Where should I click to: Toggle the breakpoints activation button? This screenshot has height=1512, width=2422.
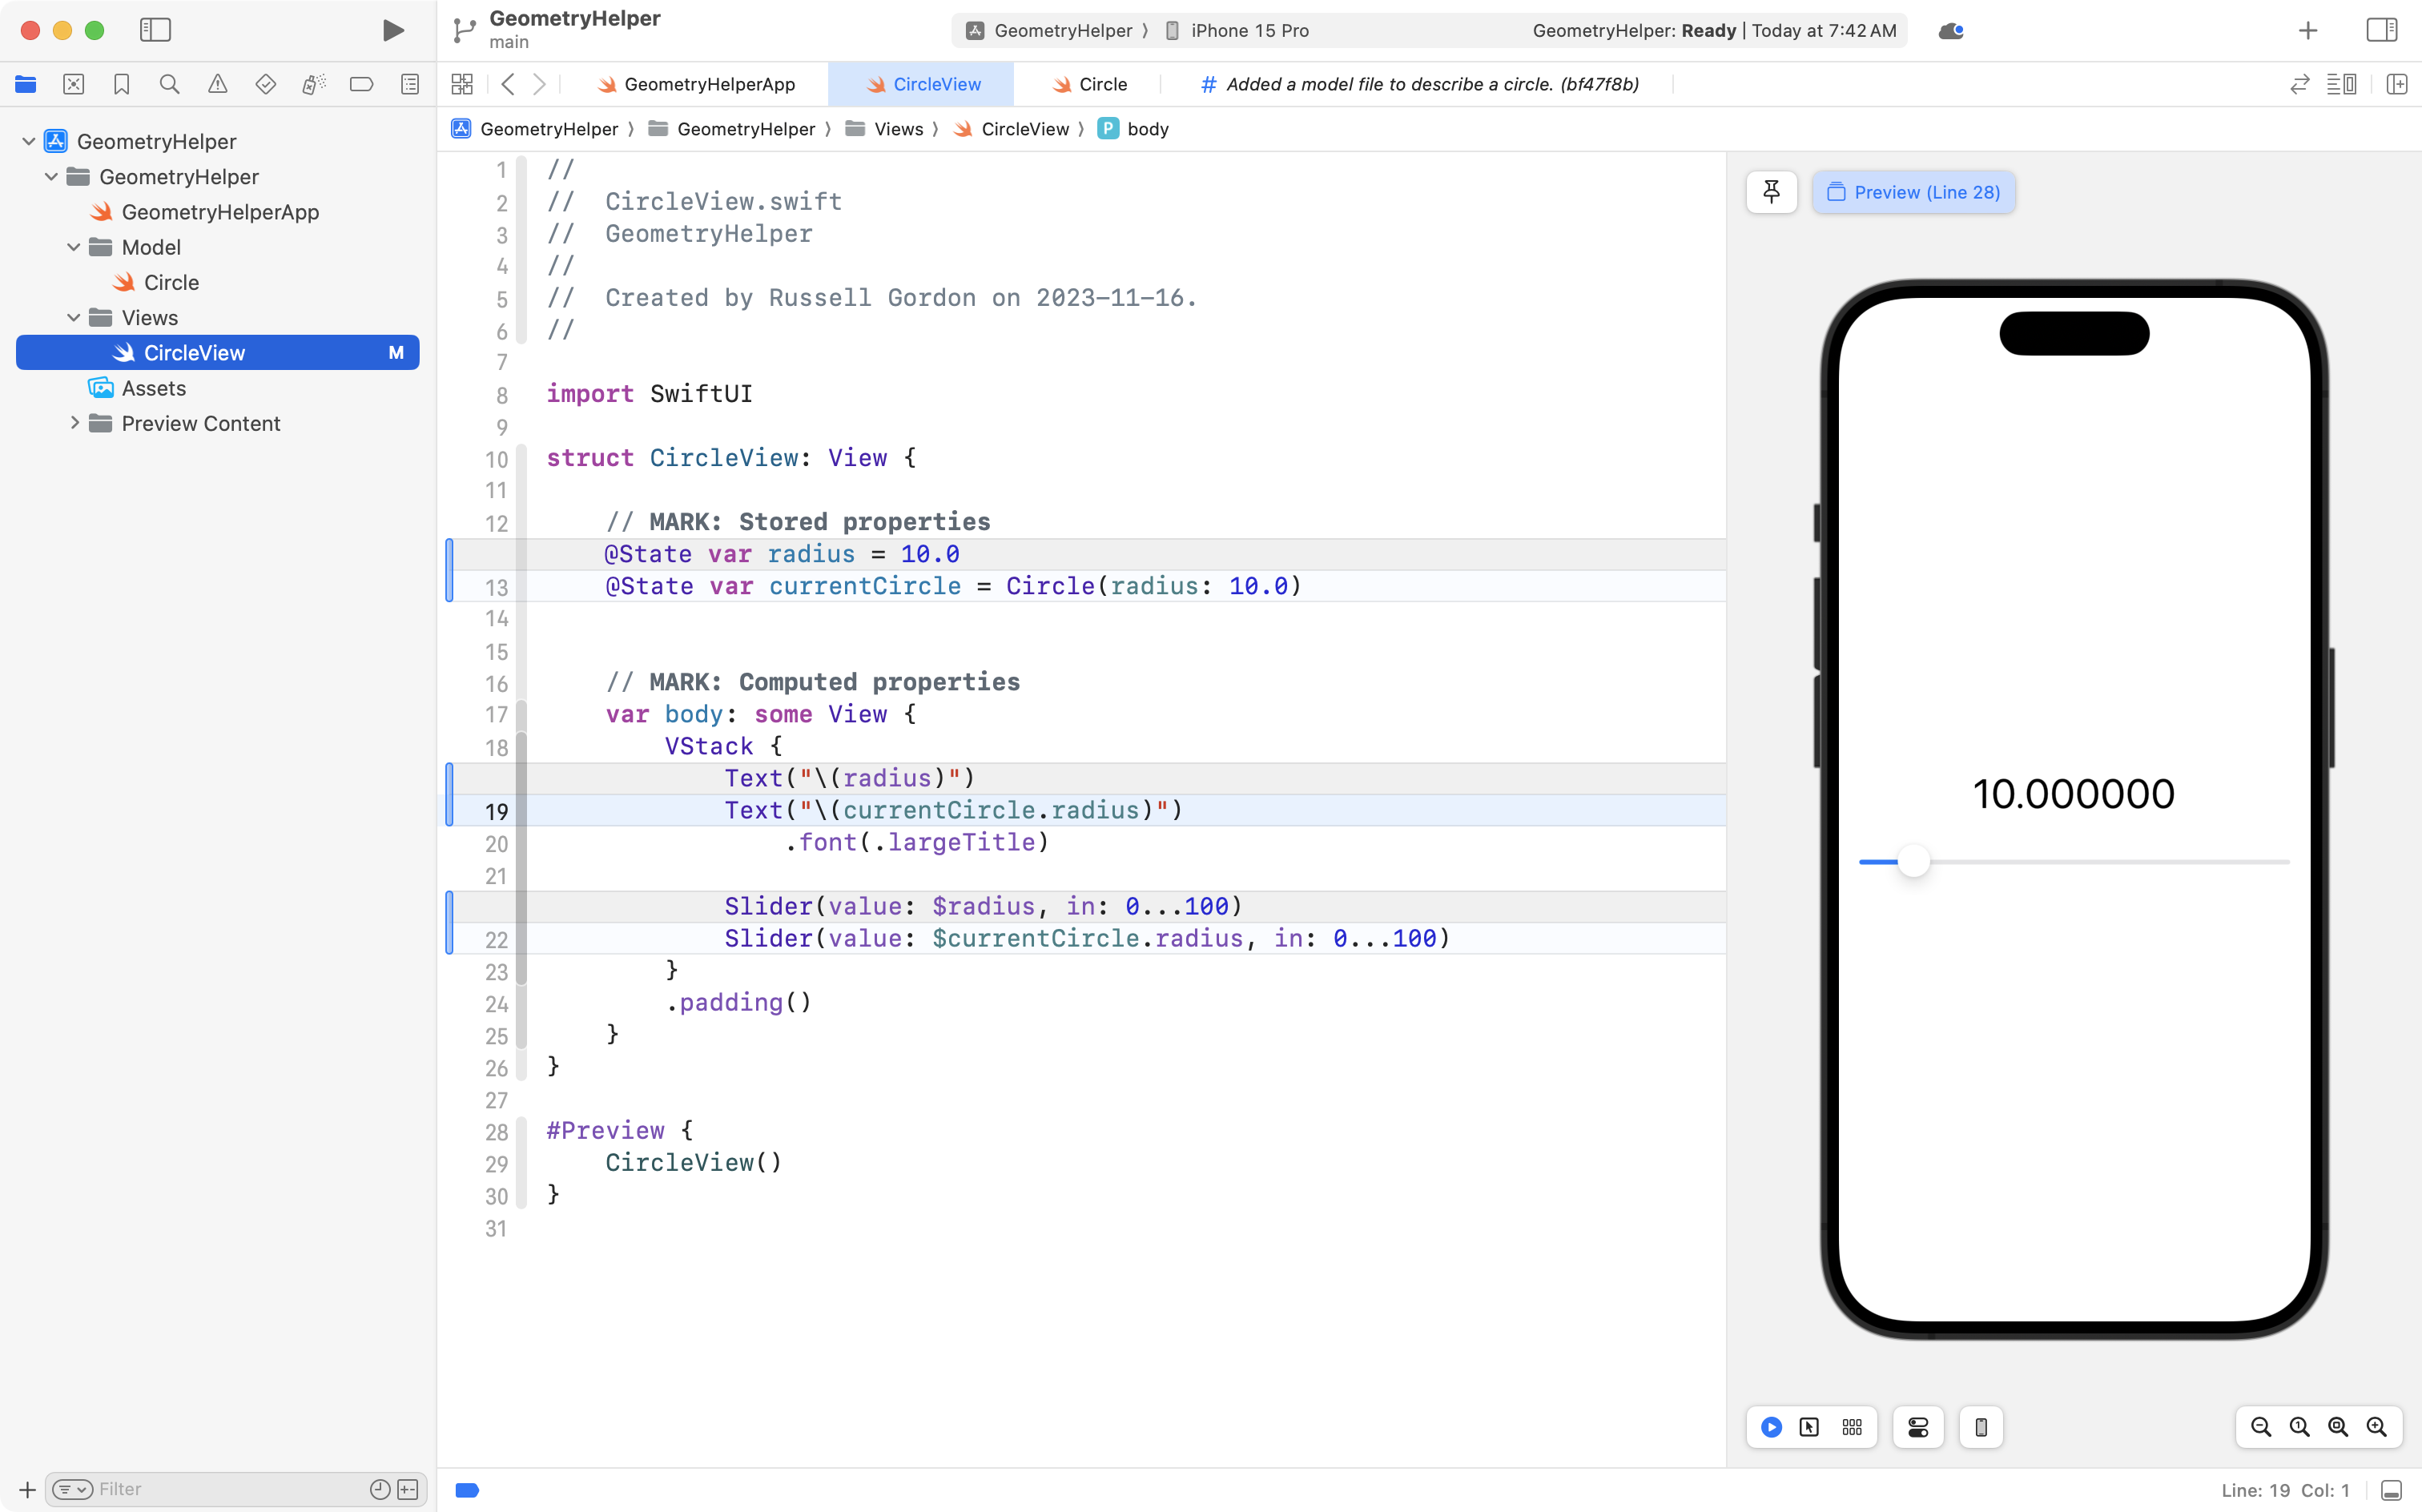click(x=466, y=1489)
